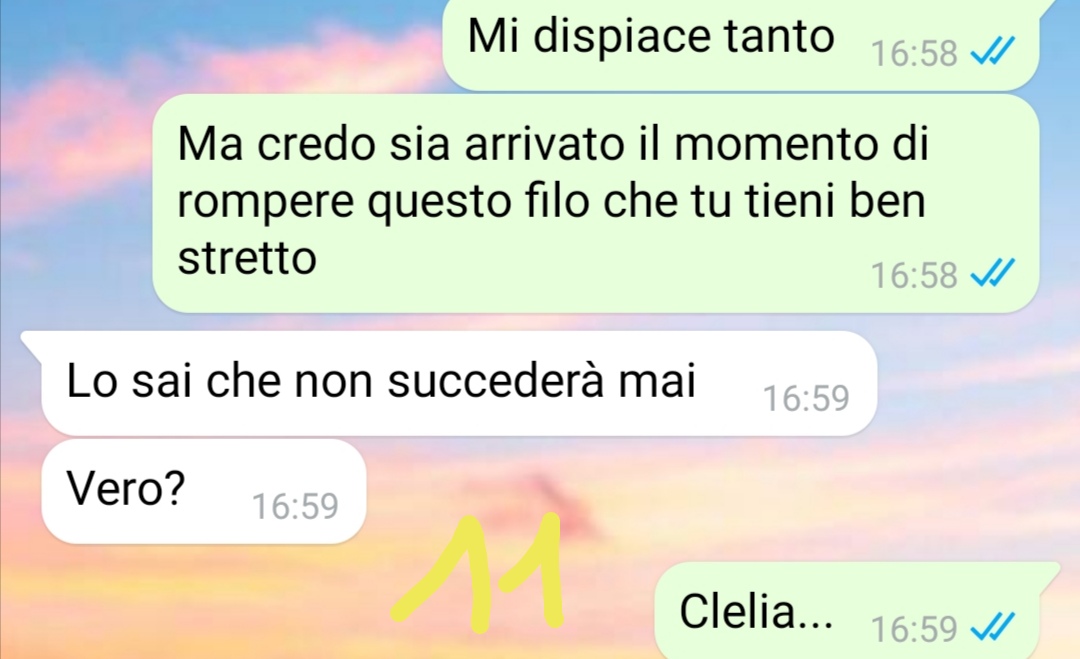1080x659 pixels.
Task: Select the "Vero?" message text
Action: 126,488
